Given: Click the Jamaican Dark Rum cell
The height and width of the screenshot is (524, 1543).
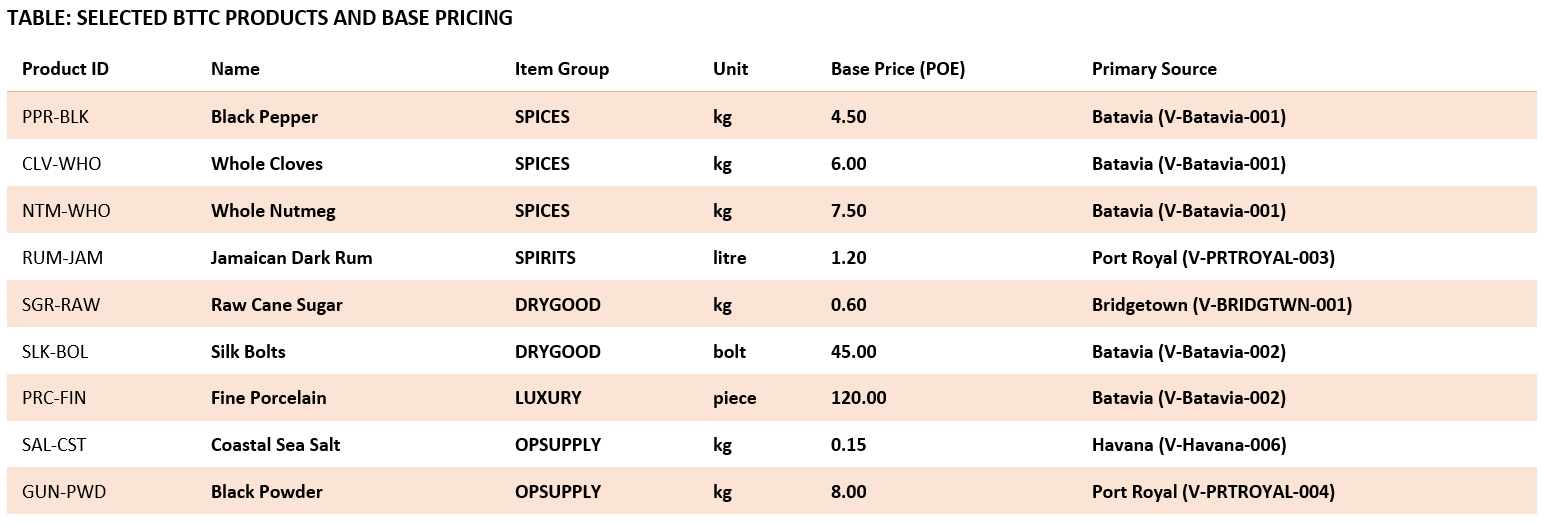Looking at the screenshot, I should (291, 258).
